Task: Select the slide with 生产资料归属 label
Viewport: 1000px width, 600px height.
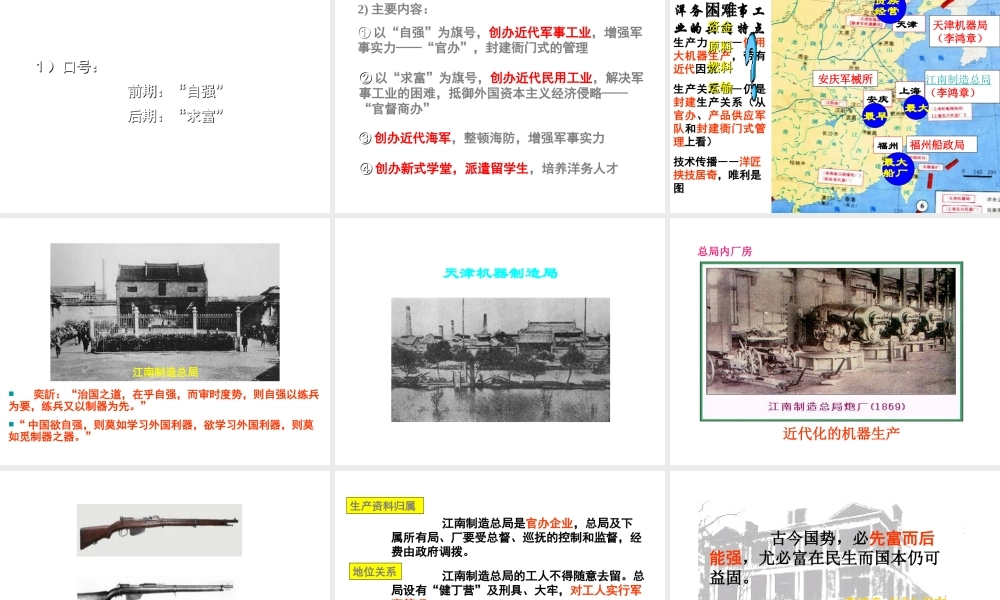Action: click(x=499, y=536)
